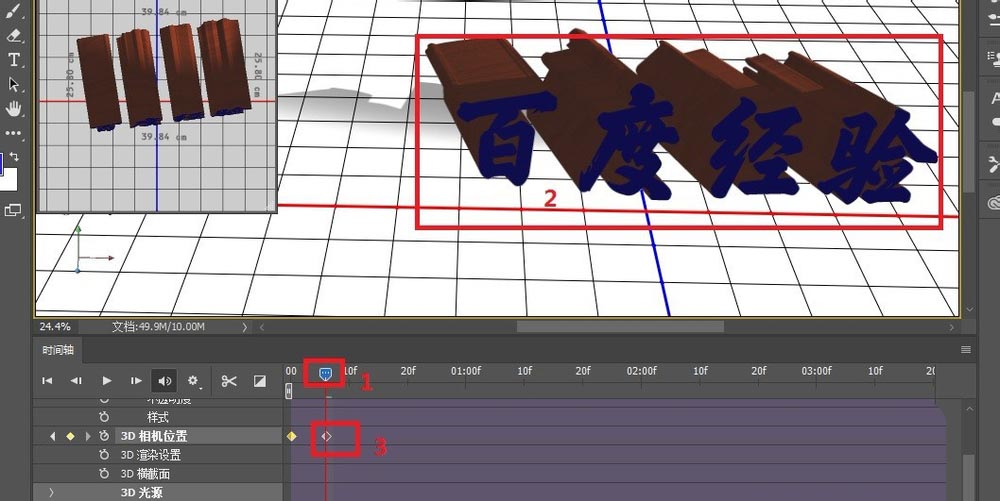Image resolution: width=1000 pixels, height=501 pixels.
Task: Click the 3D secondary view thumbnail
Action: pyautogui.click(x=157, y=105)
